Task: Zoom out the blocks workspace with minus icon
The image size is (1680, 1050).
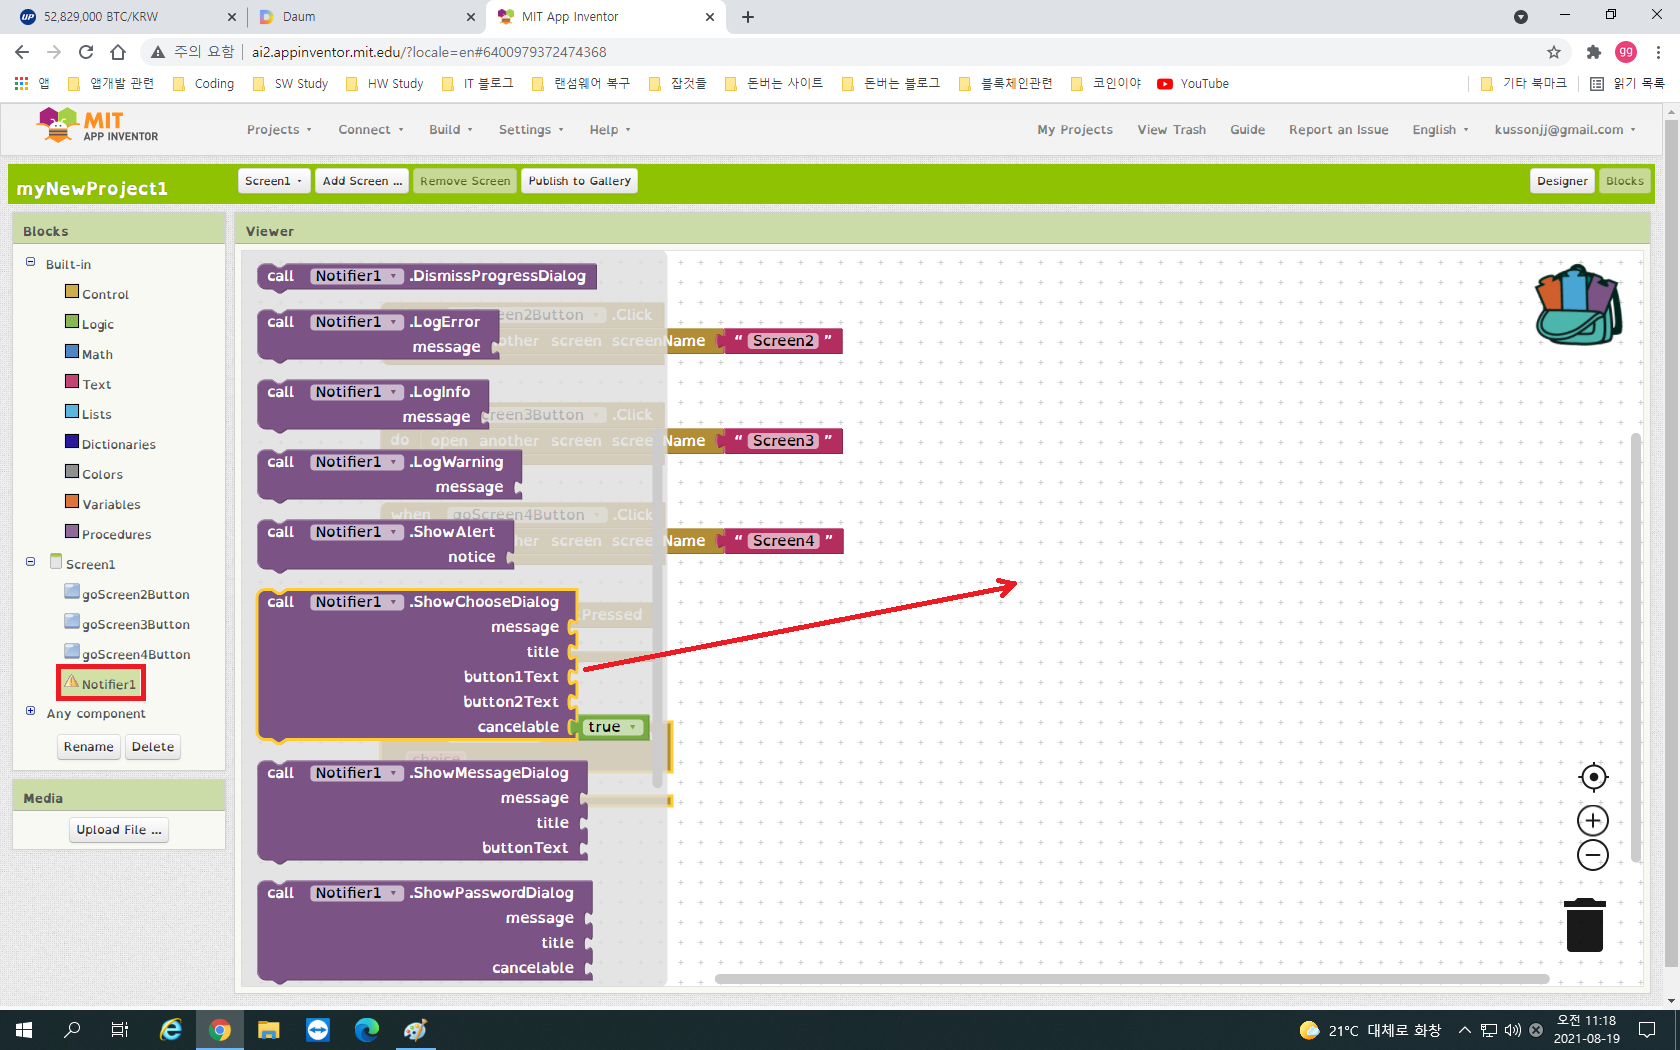Action: tap(1593, 855)
